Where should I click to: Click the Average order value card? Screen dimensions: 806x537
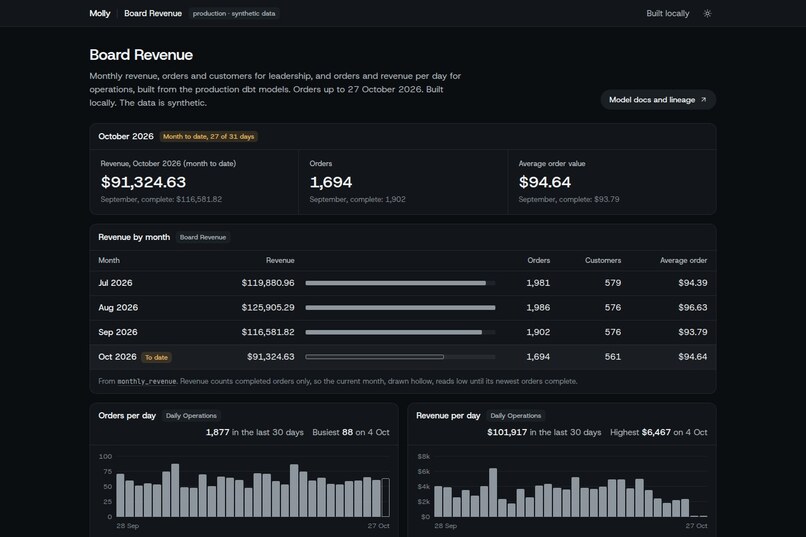pyautogui.click(x=612, y=182)
